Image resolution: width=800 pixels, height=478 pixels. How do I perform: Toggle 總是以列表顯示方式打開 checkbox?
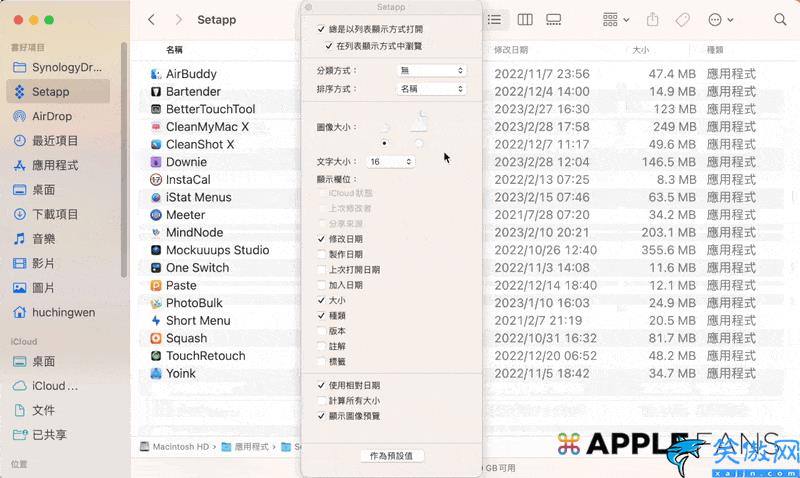tap(321, 29)
